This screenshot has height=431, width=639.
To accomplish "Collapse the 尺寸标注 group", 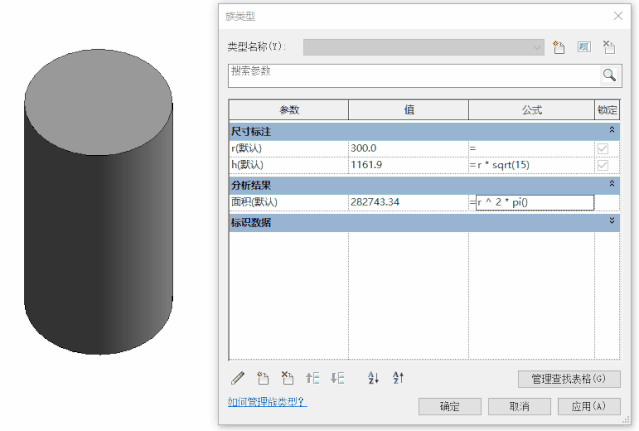I will point(612,130).
